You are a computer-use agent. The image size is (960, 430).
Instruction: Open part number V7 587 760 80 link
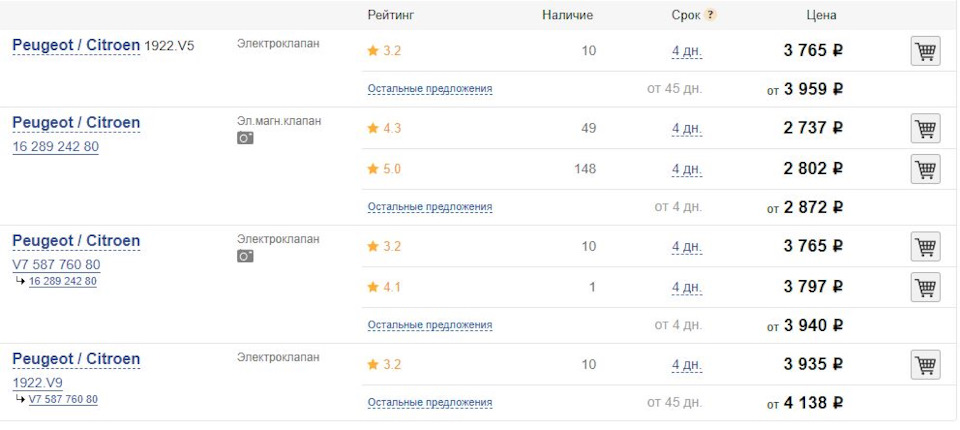pyautogui.click(x=56, y=265)
